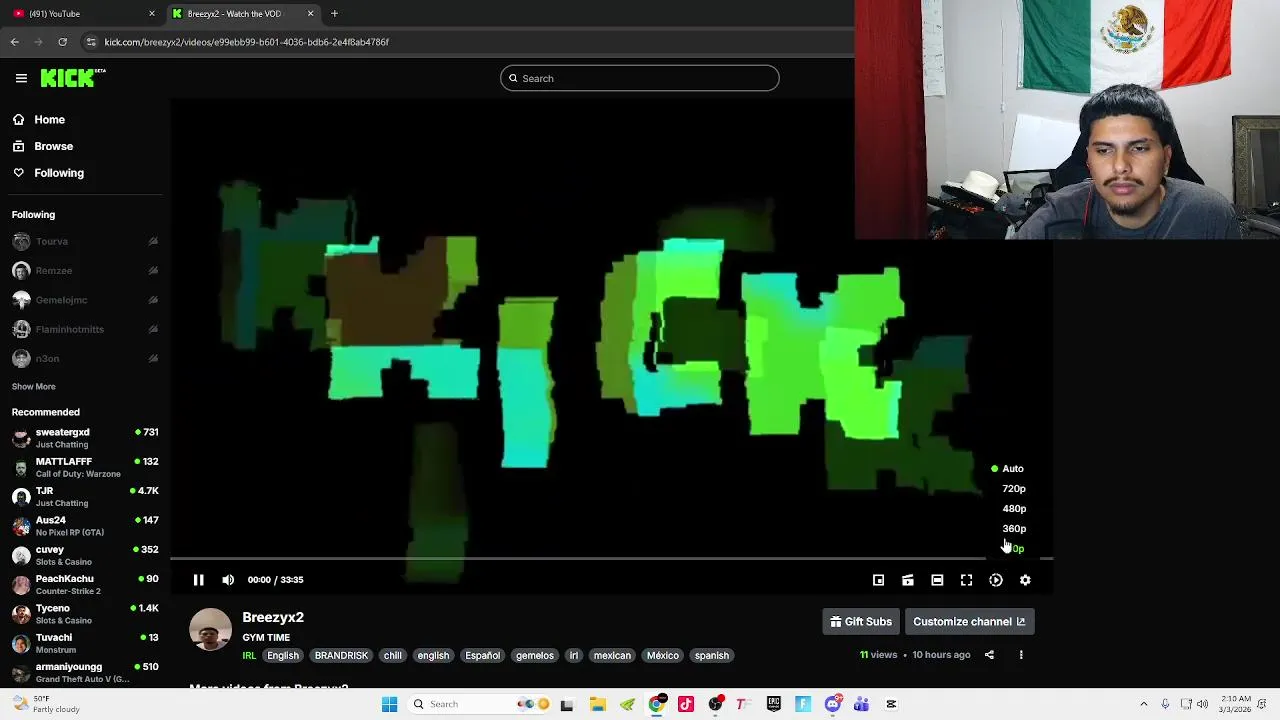
Task: Pause the VOD playback
Action: pos(198,580)
